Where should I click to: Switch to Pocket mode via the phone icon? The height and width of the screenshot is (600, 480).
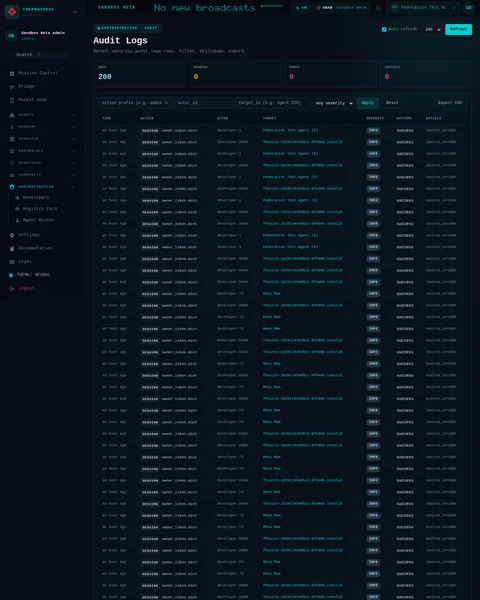(x=12, y=100)
